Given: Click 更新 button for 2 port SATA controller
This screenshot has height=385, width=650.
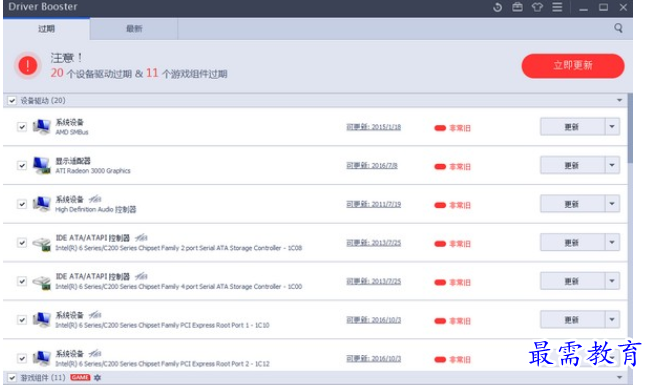Looking at the screenshot, I should pyautogui.click(x=572, y=242).
